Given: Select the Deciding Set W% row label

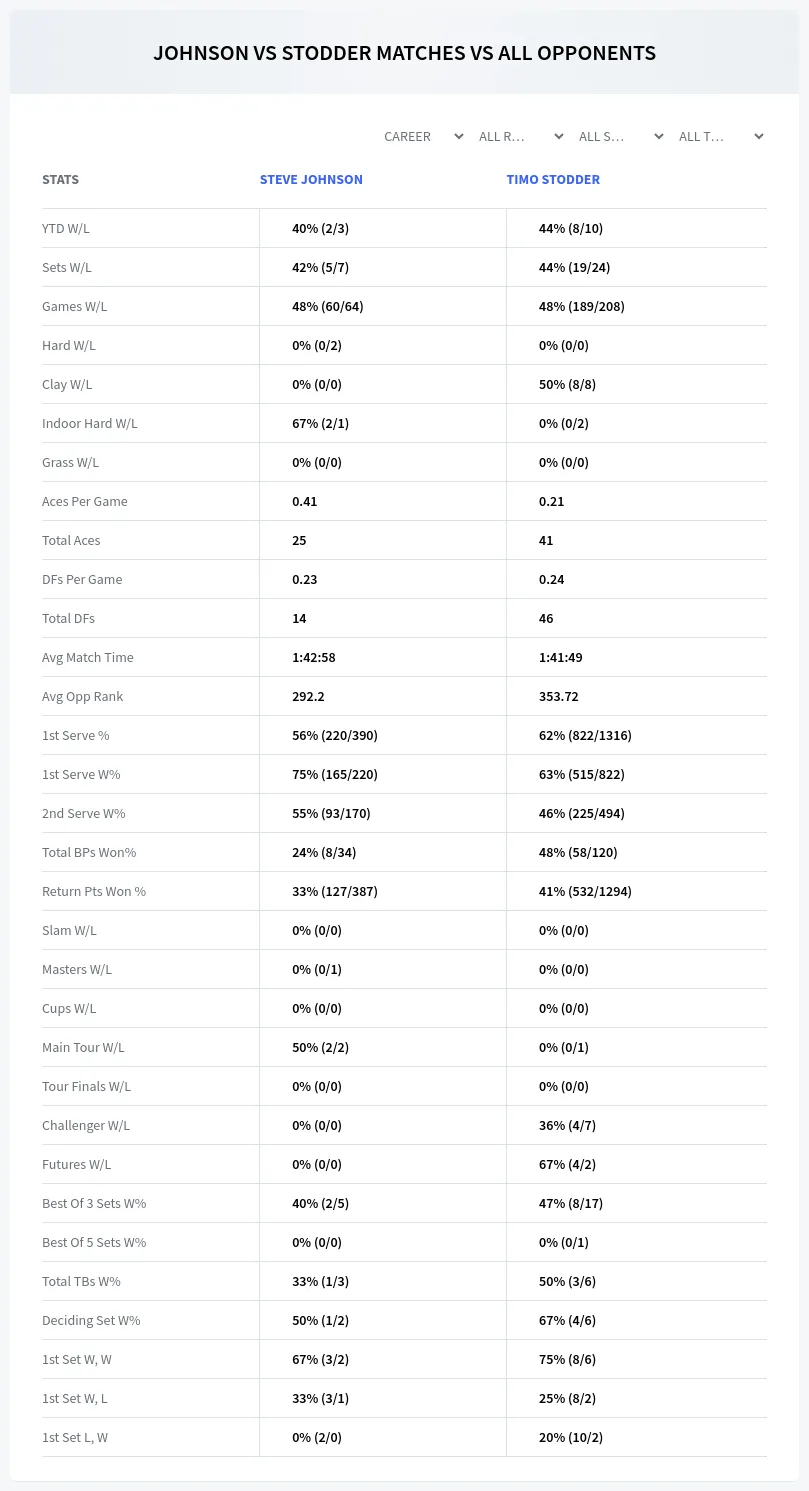Looking at the screenshot, I should click(x=91, y=1320).
